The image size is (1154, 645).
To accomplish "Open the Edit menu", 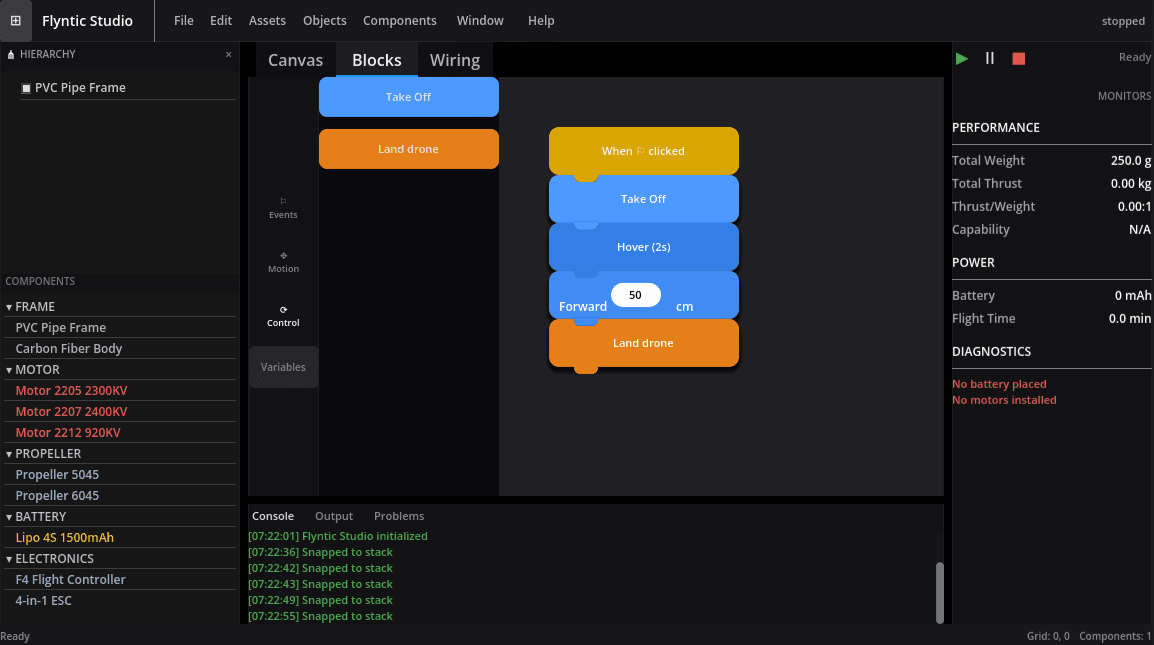I will click(221, 21).
